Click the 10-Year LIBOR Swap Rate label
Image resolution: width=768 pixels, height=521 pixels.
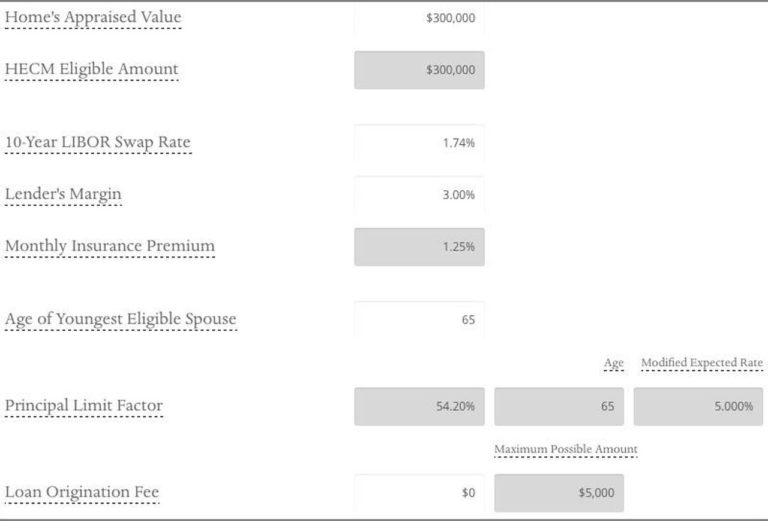97,143
